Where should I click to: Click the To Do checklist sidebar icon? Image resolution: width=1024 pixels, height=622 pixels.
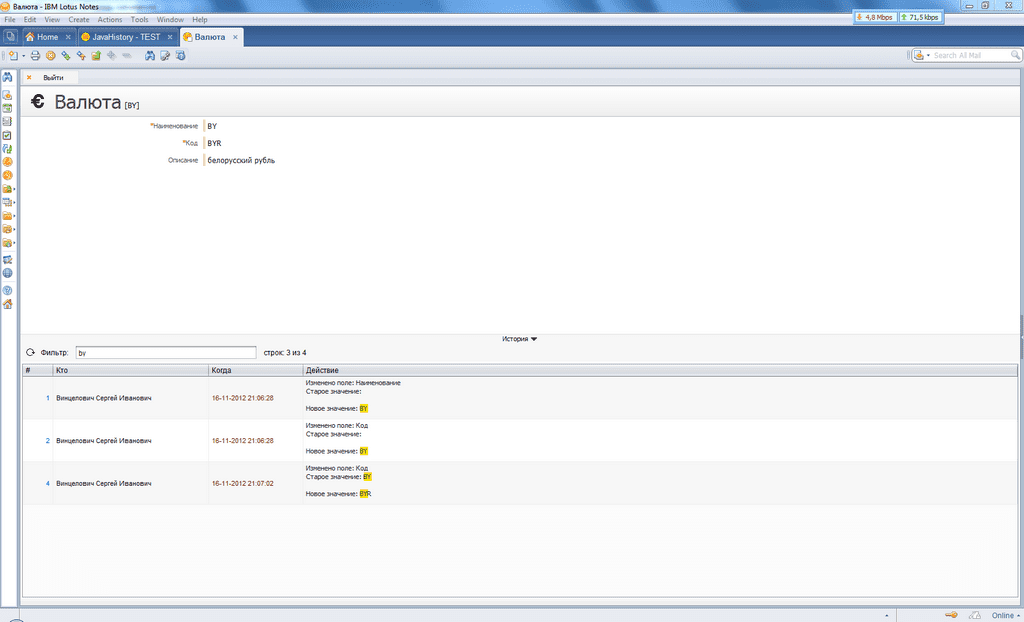click(x=8, y=135)
